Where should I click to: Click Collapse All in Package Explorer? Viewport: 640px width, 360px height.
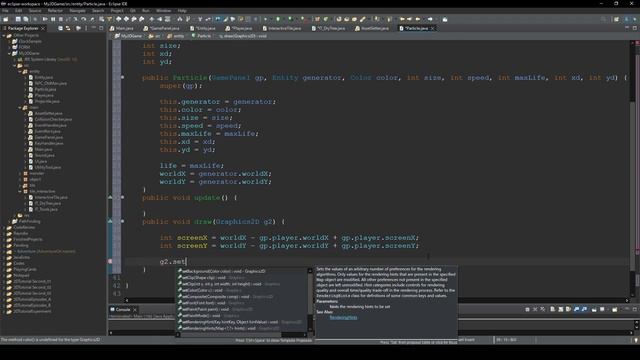60,28
